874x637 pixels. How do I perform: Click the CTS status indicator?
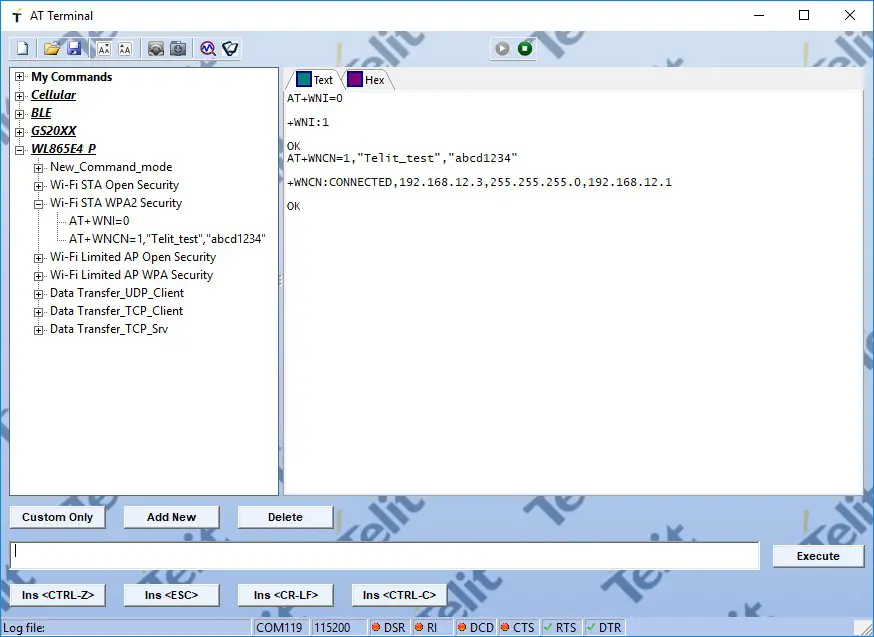[x=518, y=628]
